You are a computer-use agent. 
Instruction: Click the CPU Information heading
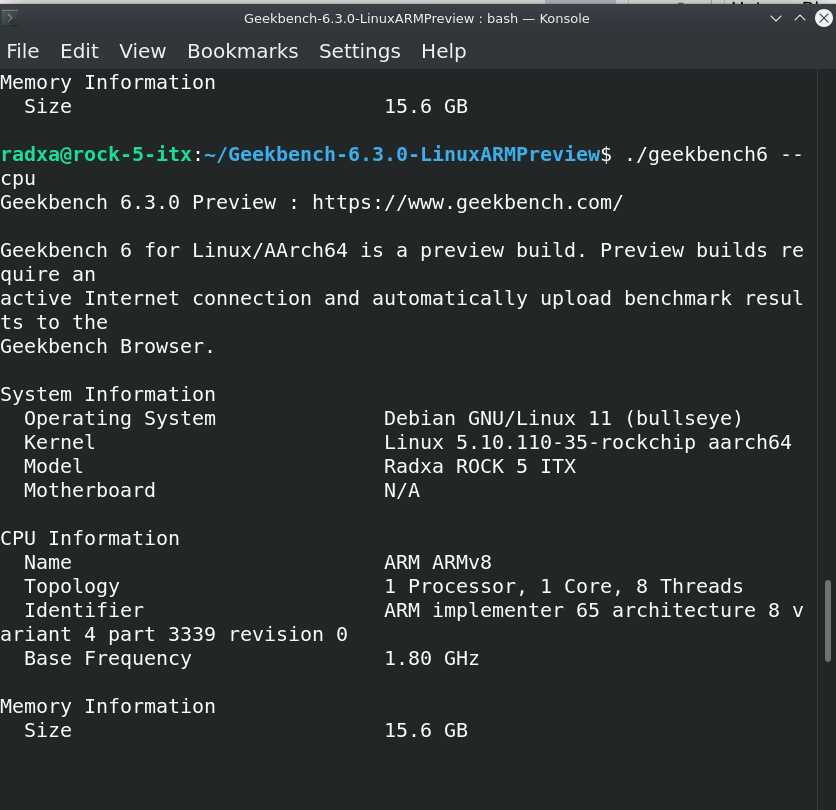point(90,539)
